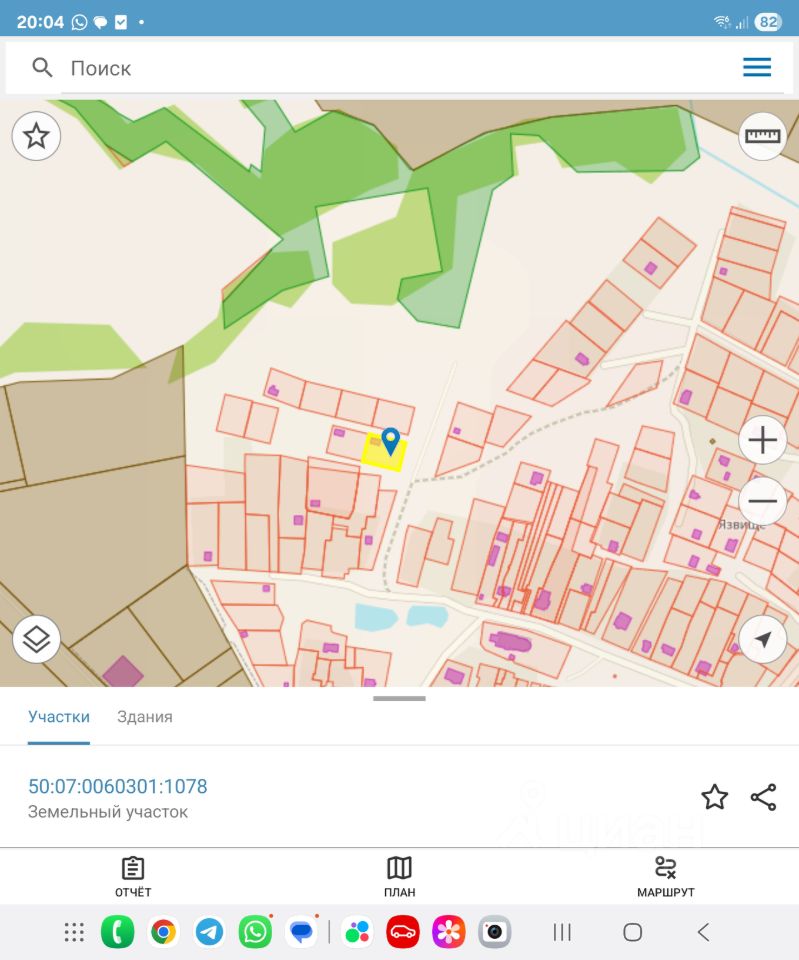Center the map on my location
The image size is (799, 960).
tap(762, 639)
